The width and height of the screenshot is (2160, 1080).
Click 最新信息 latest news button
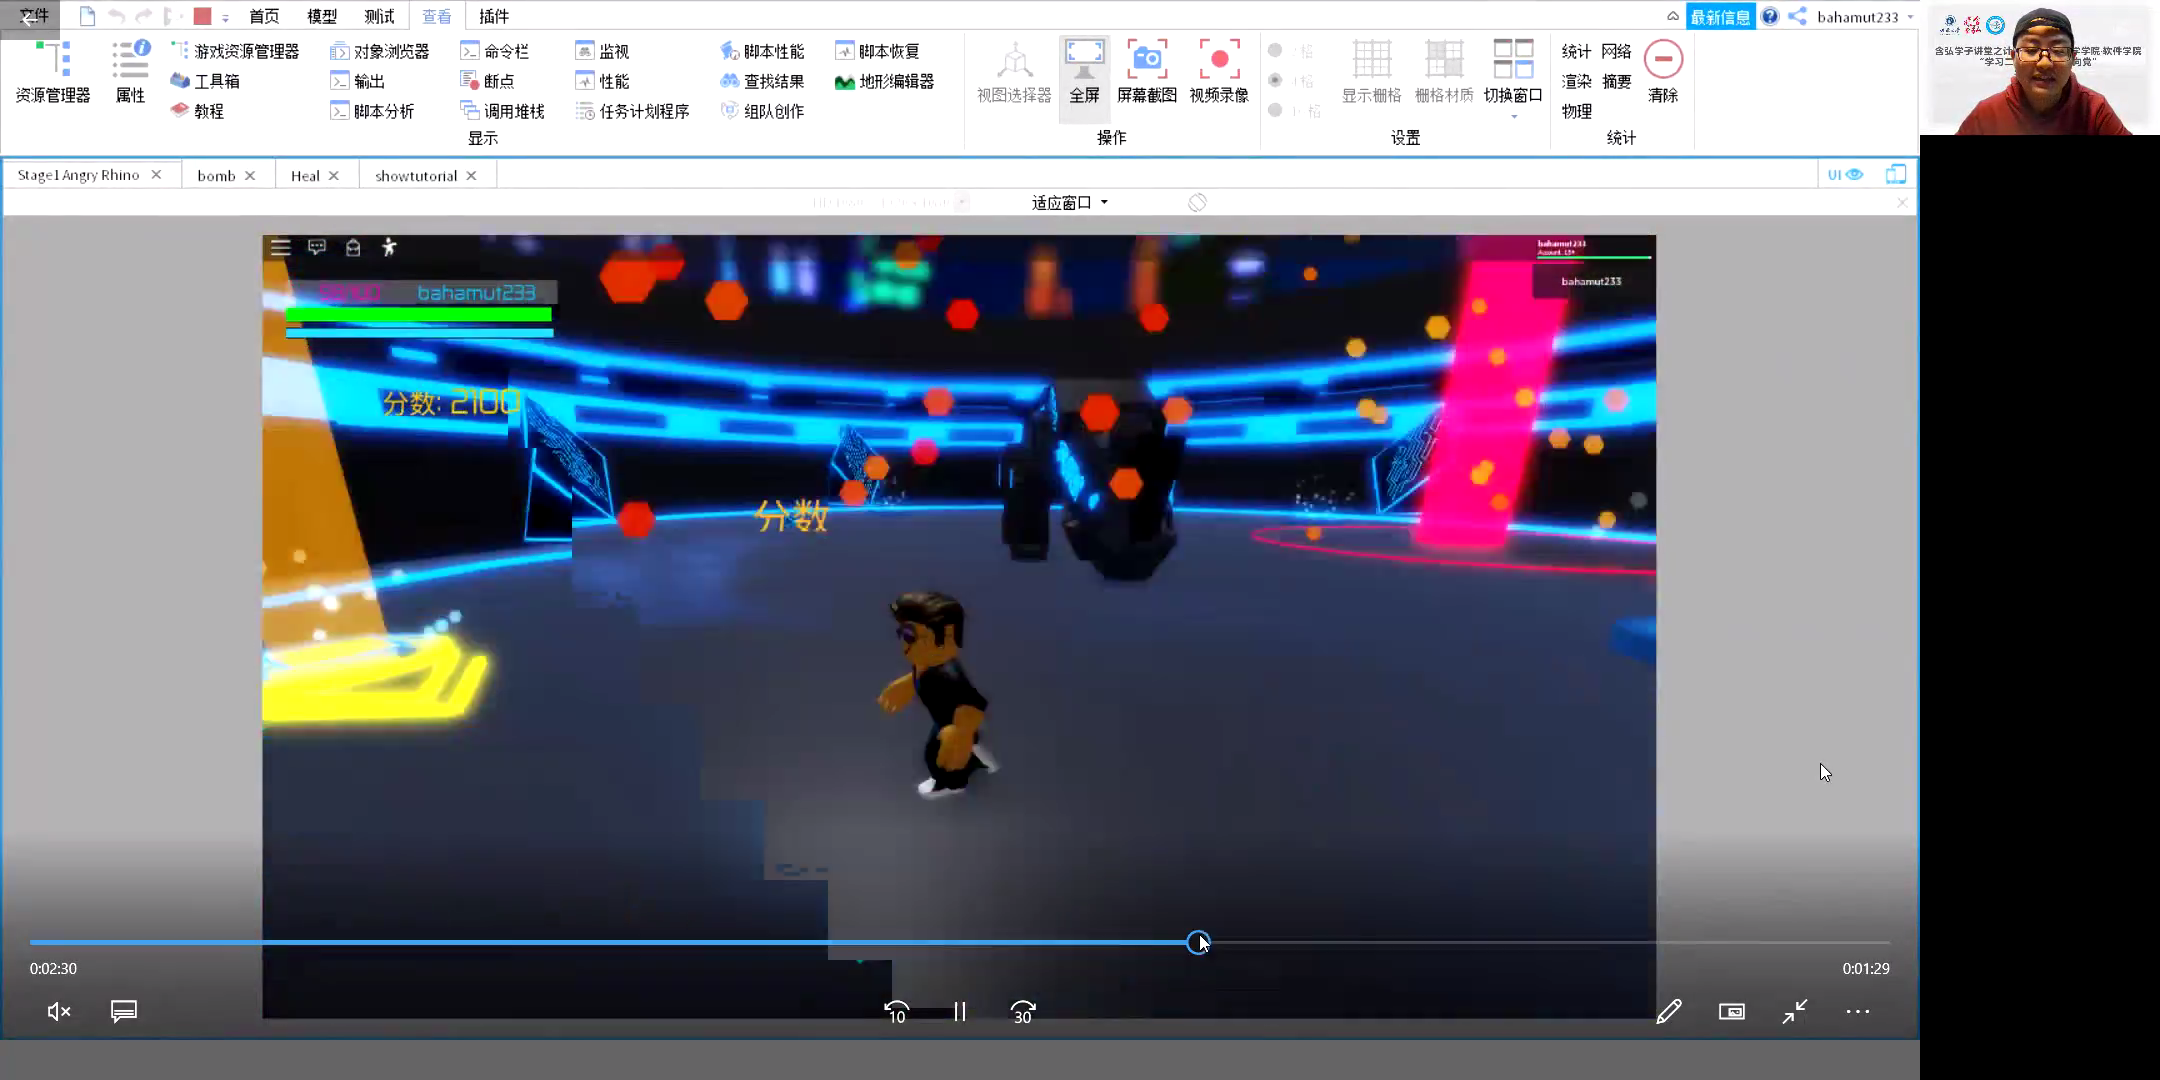pos(1720,17)
